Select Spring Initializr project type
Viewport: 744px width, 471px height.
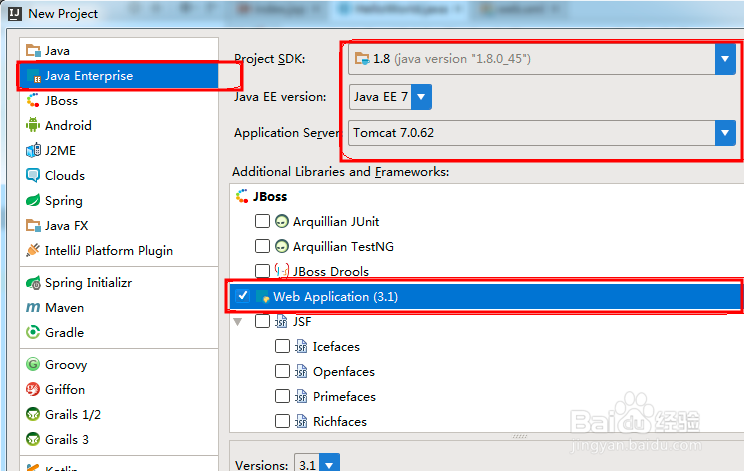coord(119,283)
